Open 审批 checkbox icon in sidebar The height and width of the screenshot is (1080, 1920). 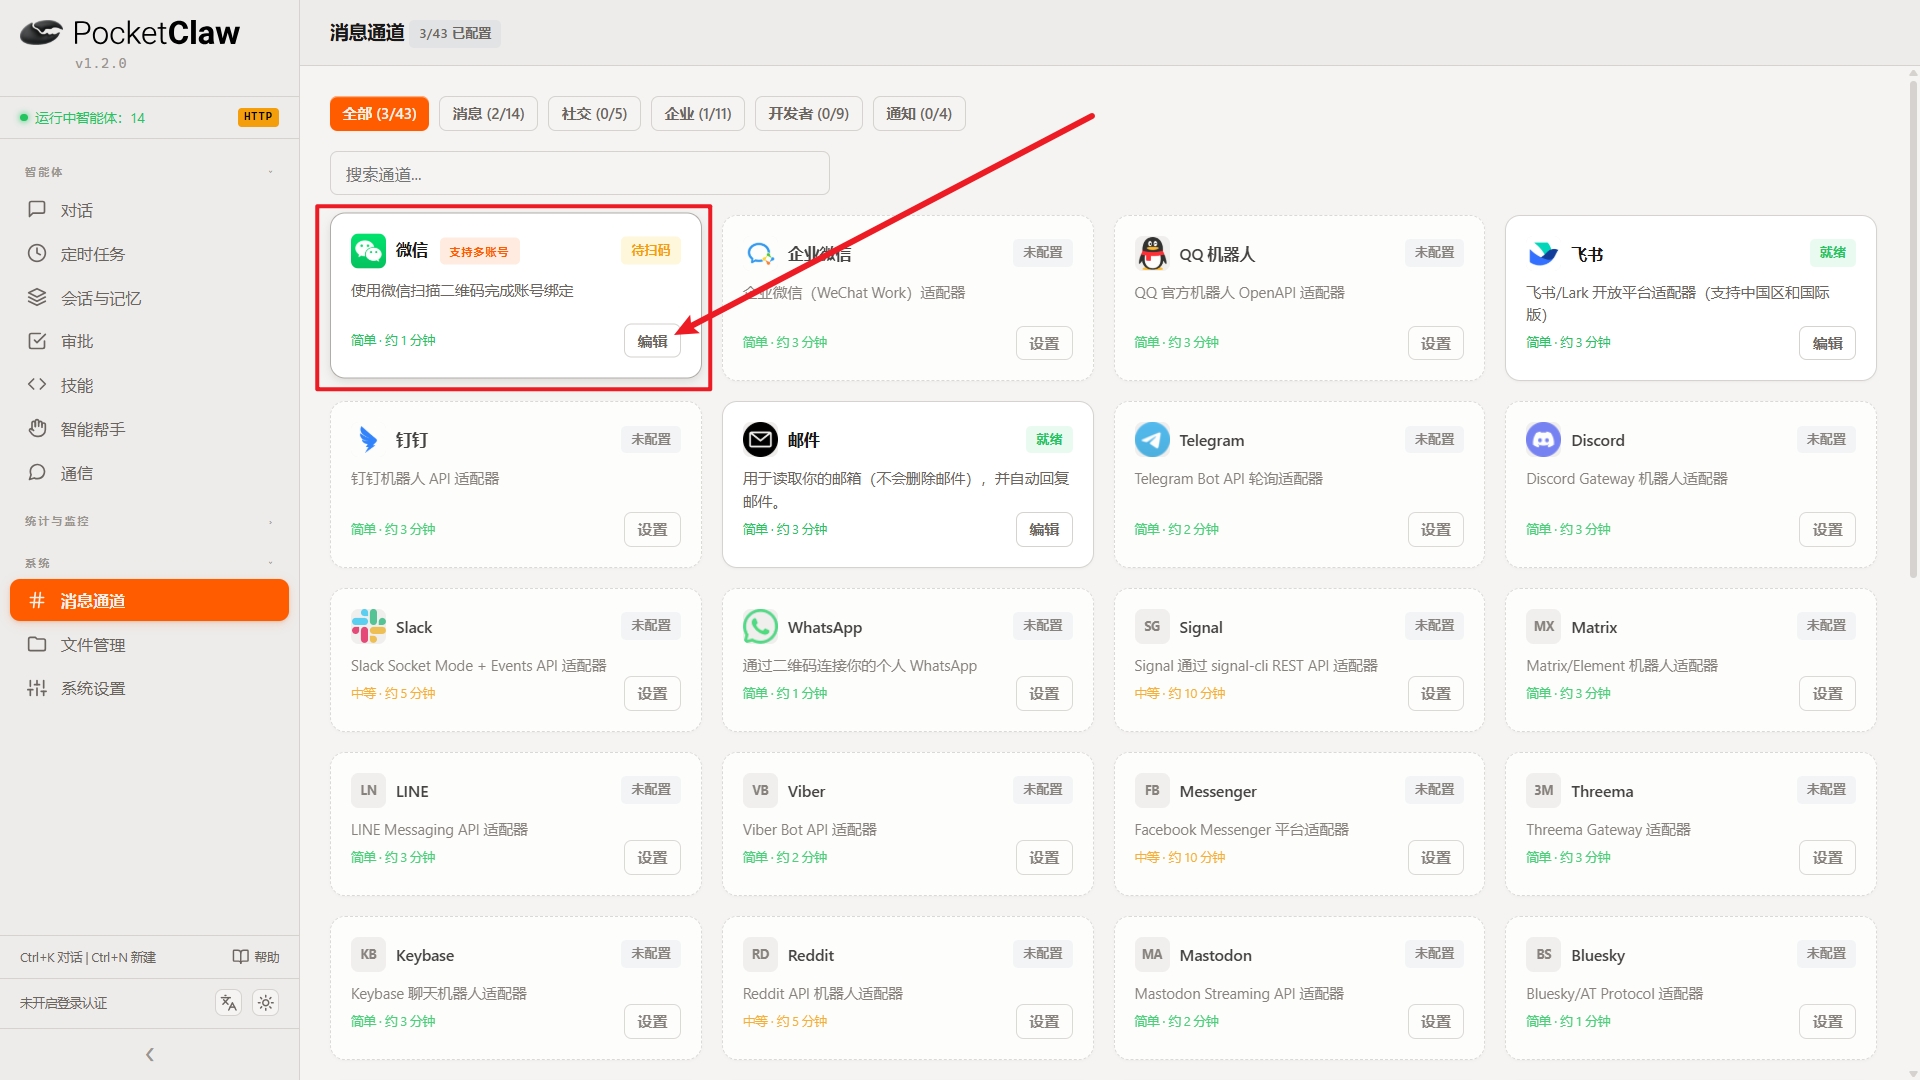pyautogui.click(x=37, y=341)
